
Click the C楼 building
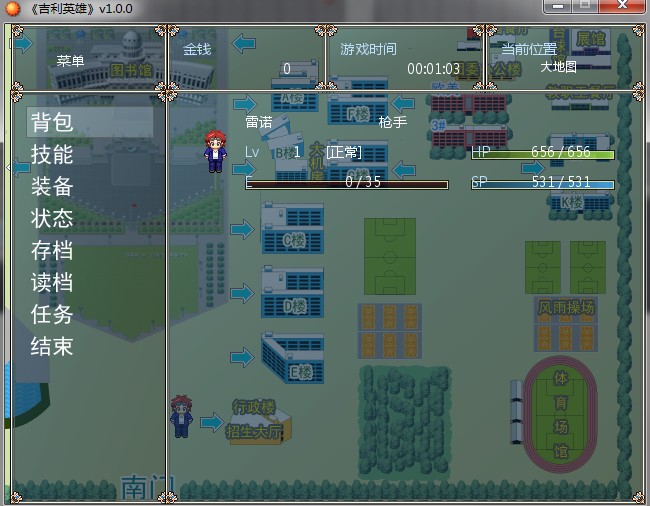[x=293, y=228]
